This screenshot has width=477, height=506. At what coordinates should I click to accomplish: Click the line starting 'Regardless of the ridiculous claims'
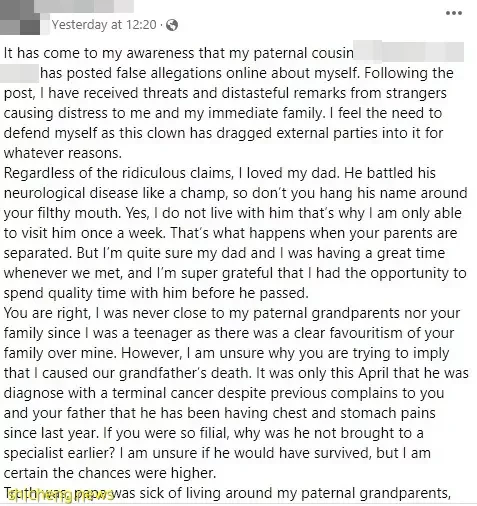pos(220,173)
